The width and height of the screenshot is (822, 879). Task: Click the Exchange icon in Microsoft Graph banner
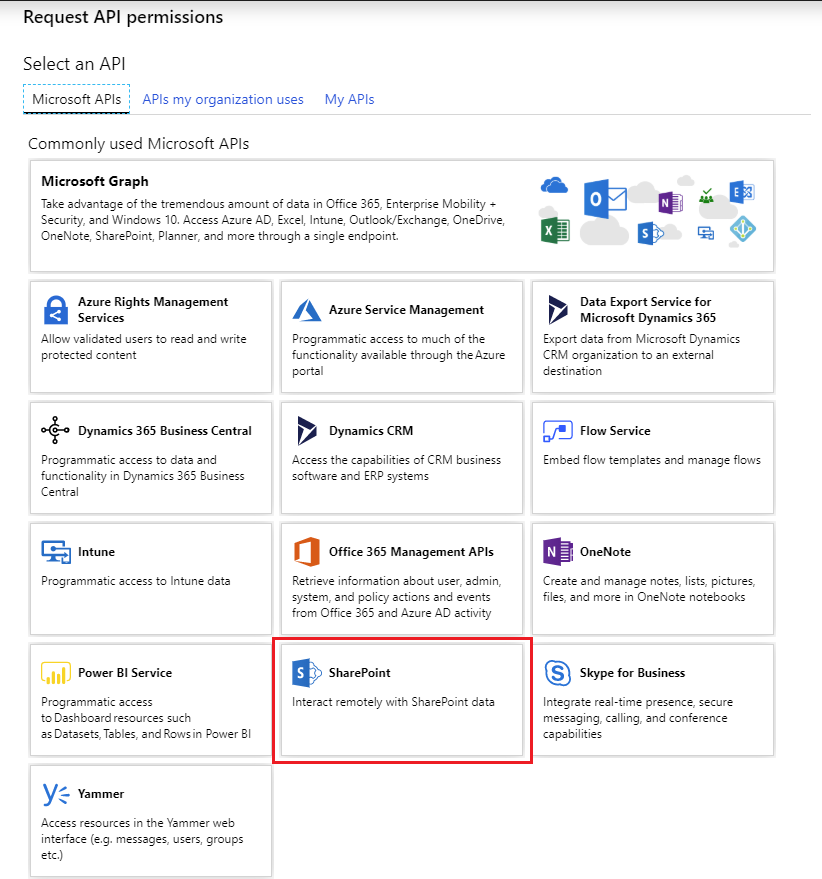742,192
